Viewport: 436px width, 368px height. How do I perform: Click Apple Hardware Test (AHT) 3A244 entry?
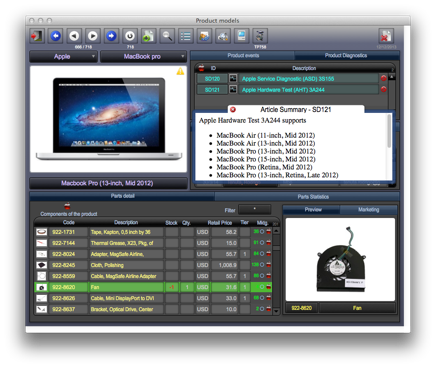308,89
